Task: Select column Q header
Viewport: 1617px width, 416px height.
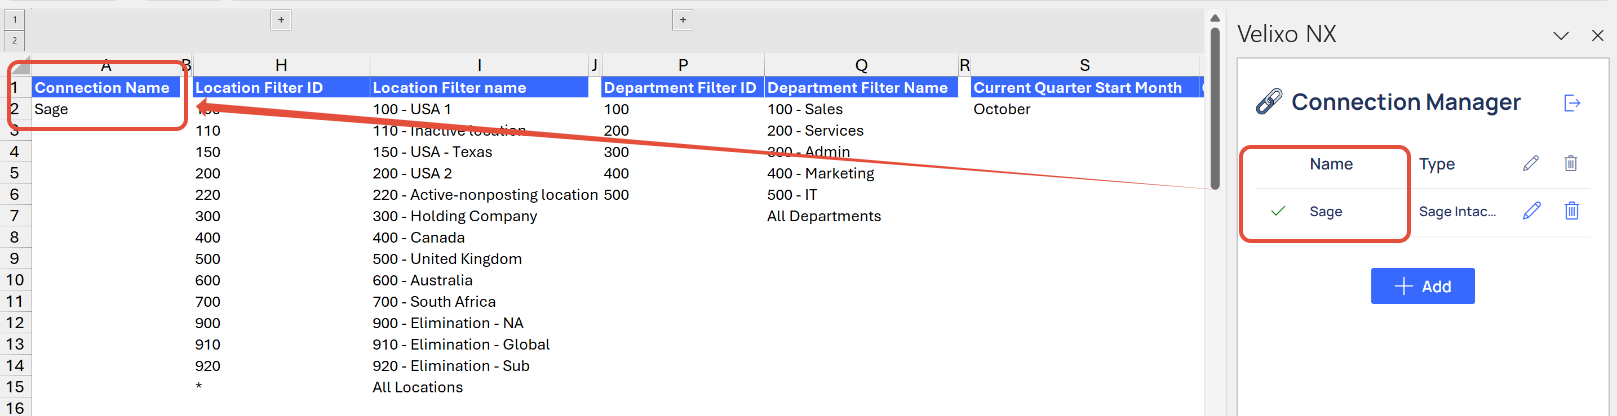Action: click(861, 65)
